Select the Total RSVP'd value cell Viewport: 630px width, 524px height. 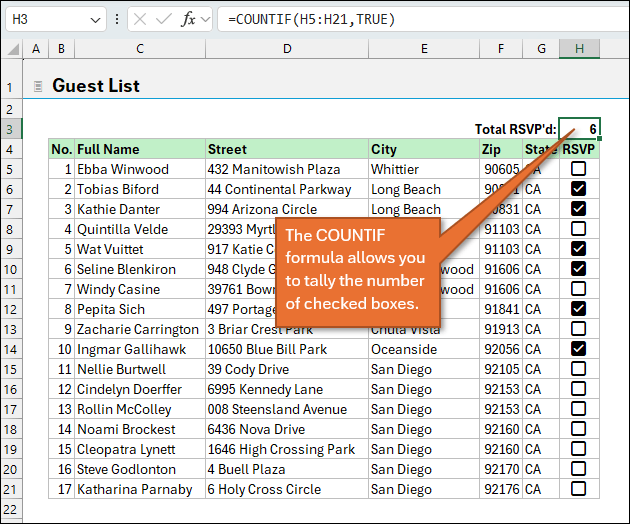point(579,129)
